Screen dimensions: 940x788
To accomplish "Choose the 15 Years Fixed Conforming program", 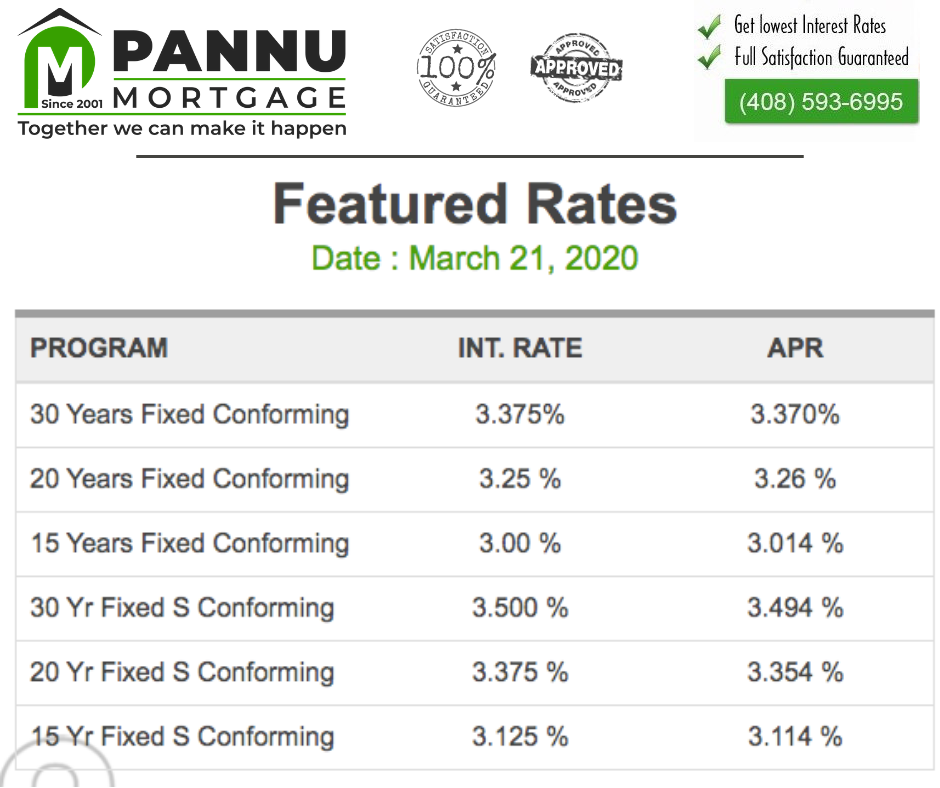I will (189, 544).
